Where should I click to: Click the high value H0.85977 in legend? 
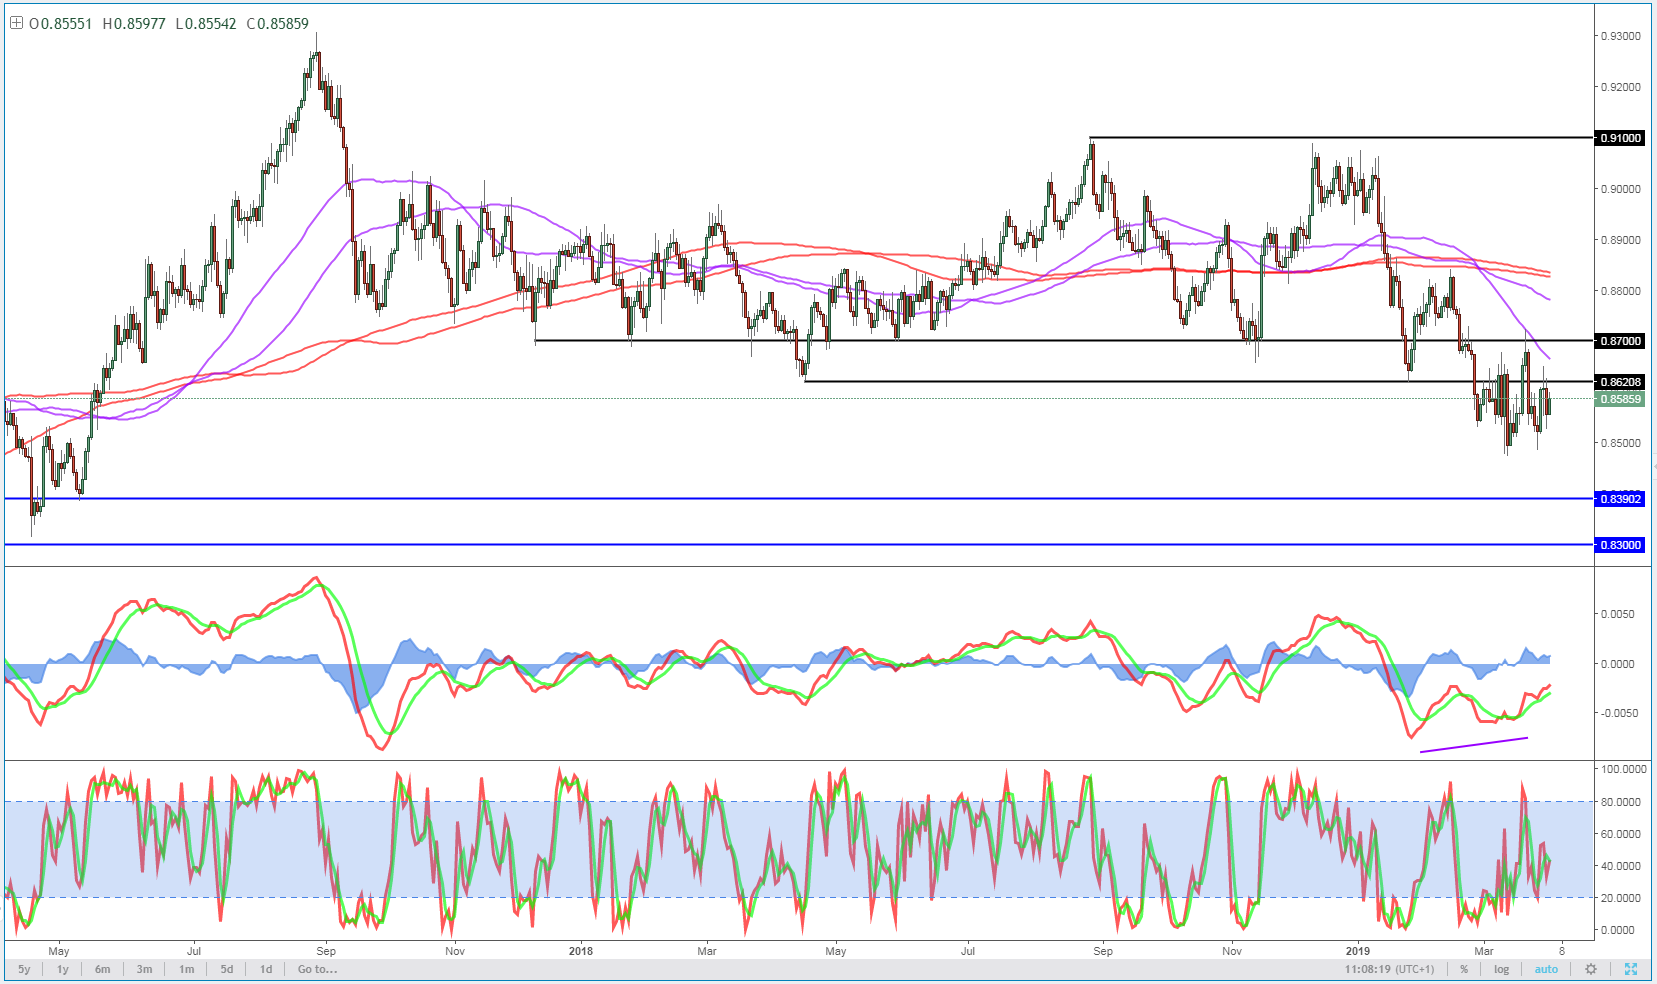click(x=134, y=23)
